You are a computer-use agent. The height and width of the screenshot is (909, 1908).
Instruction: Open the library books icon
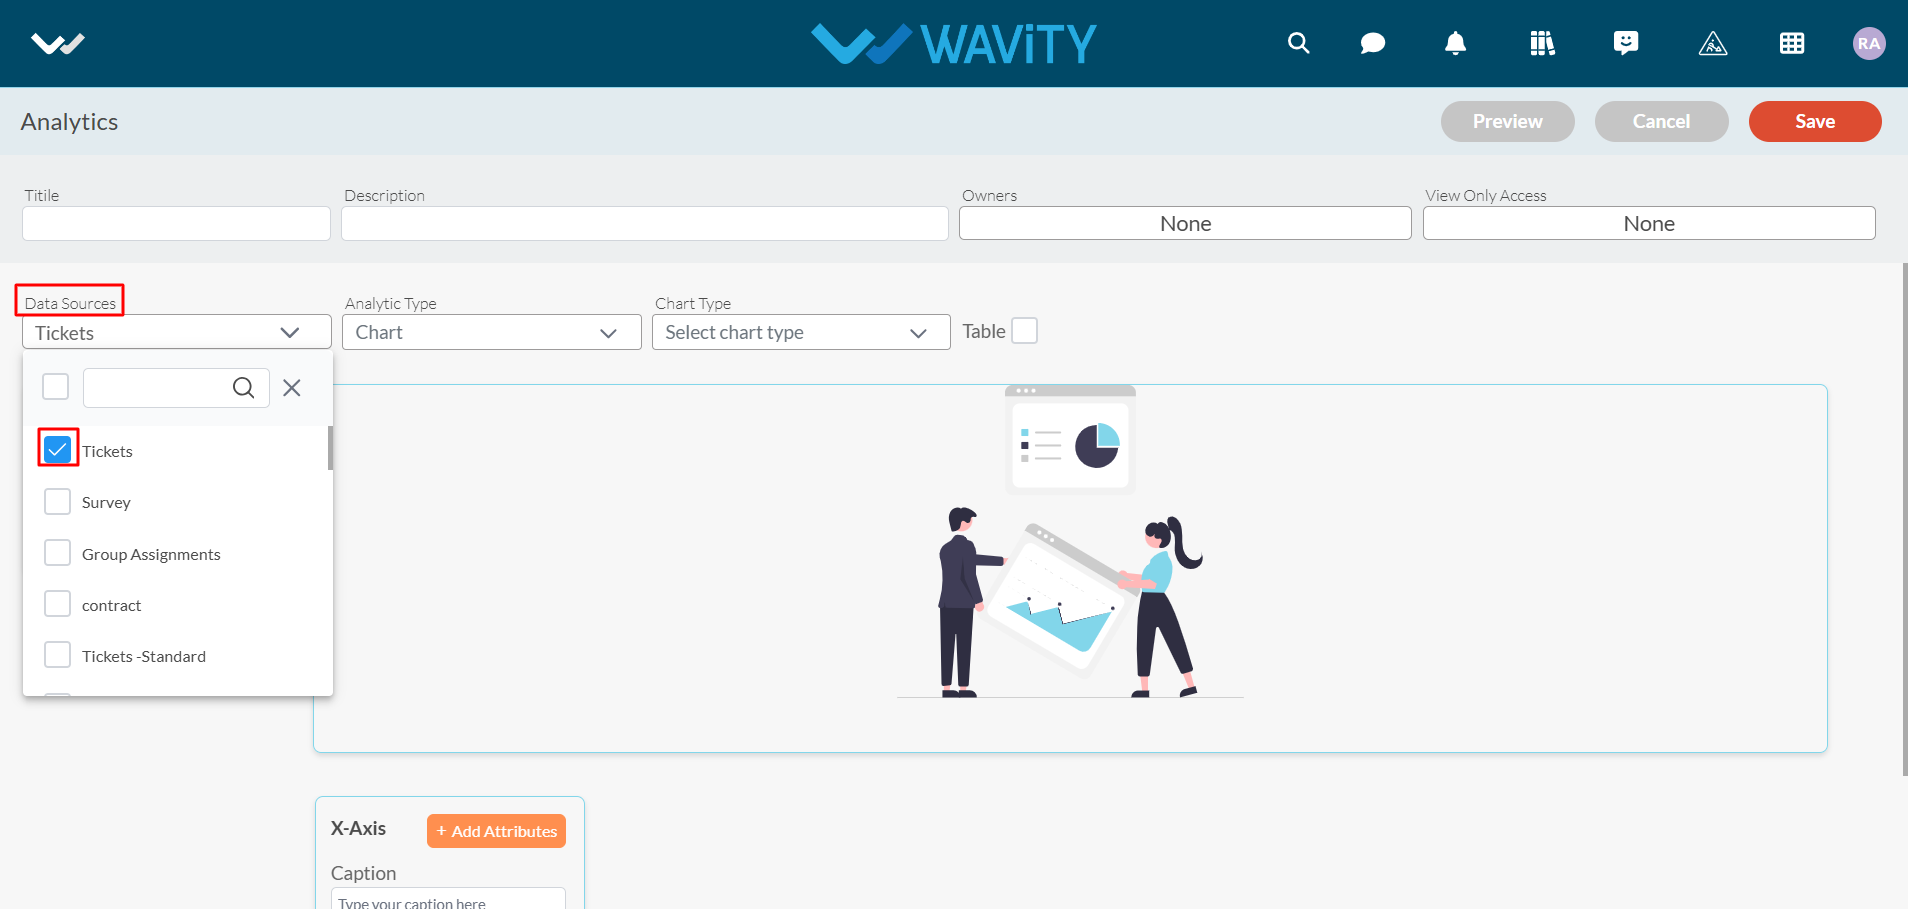[x=1542, y=43]
